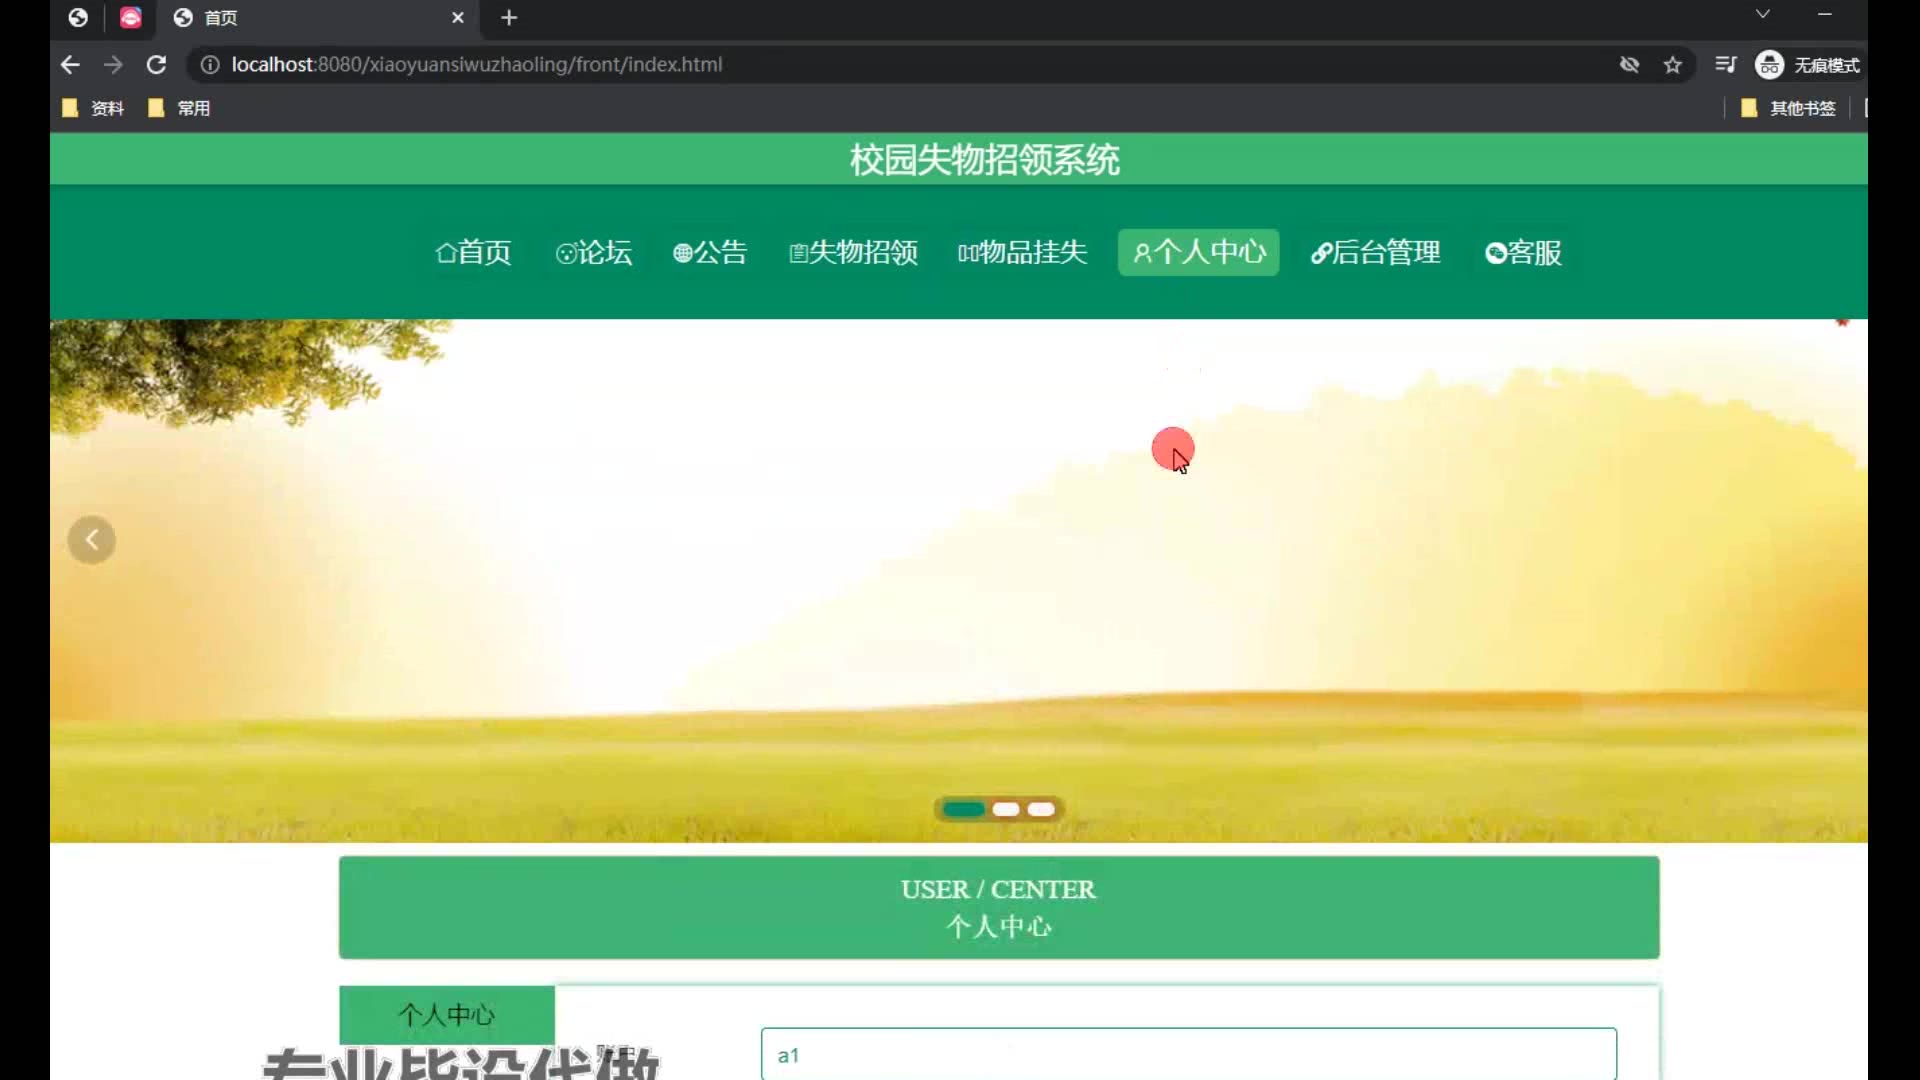1920x1080 pixels.
Task: Open the 客服 customer service link
Action: point(1523,252)
